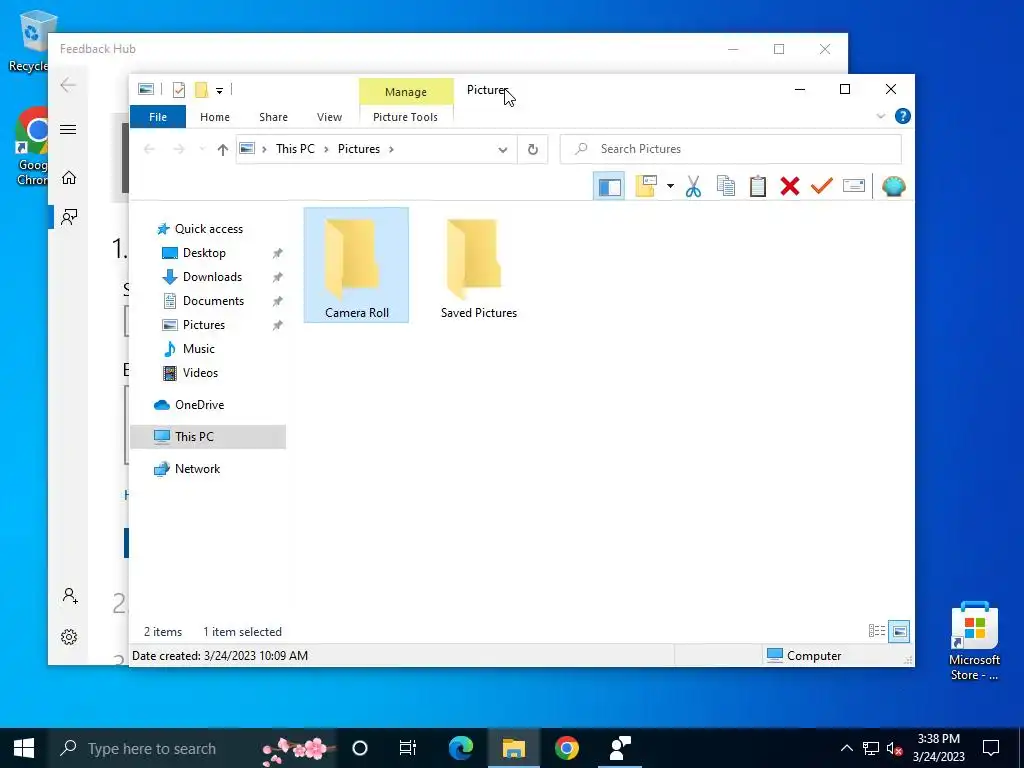
Task: Open the Picture Tools tab
Action: pos(405,117)
